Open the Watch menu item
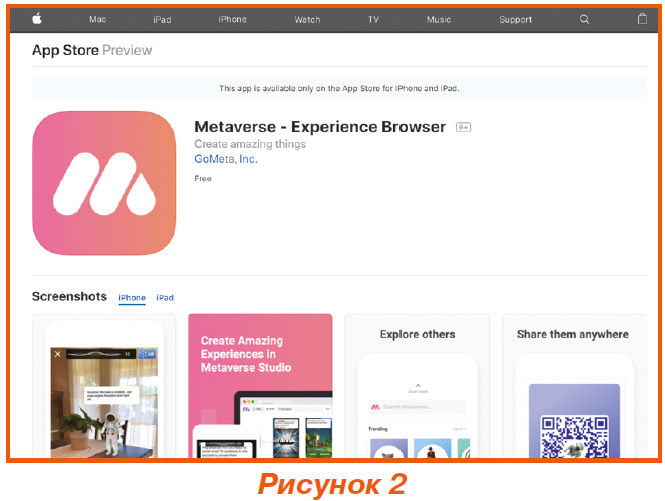The height and width of the screenshot is (501, 665). click(x=307, y=20)
